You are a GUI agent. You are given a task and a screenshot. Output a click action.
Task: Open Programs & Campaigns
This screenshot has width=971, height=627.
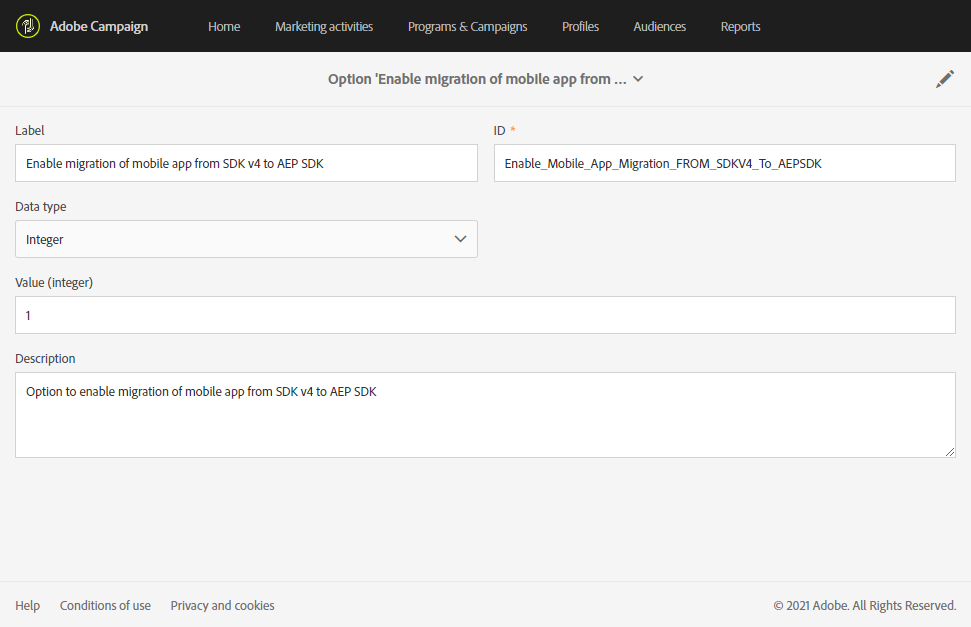tap(468, 27)
